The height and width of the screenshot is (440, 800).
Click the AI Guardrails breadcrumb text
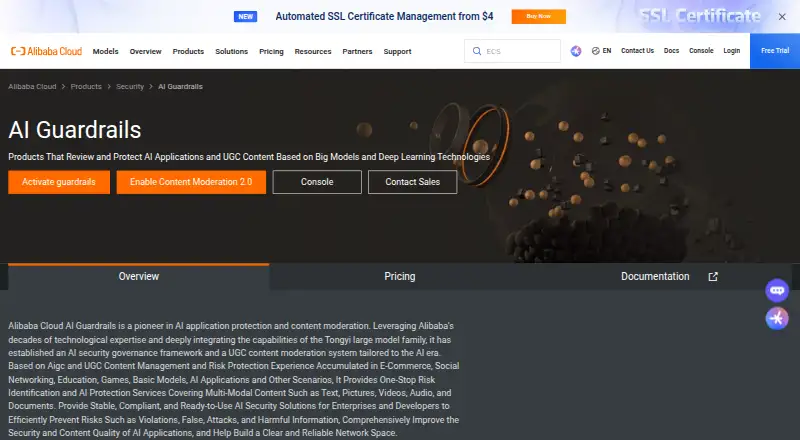tap(180, 87)
